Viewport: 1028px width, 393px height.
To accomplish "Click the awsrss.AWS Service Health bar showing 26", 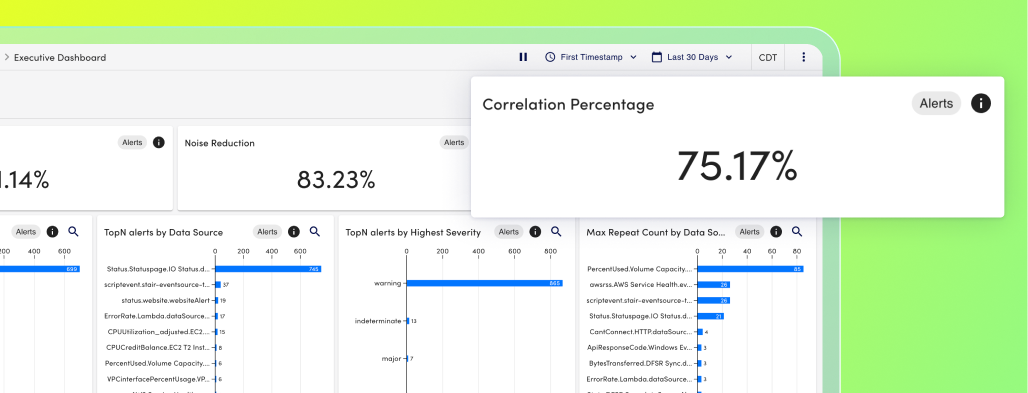I will (x=713, y=285).
